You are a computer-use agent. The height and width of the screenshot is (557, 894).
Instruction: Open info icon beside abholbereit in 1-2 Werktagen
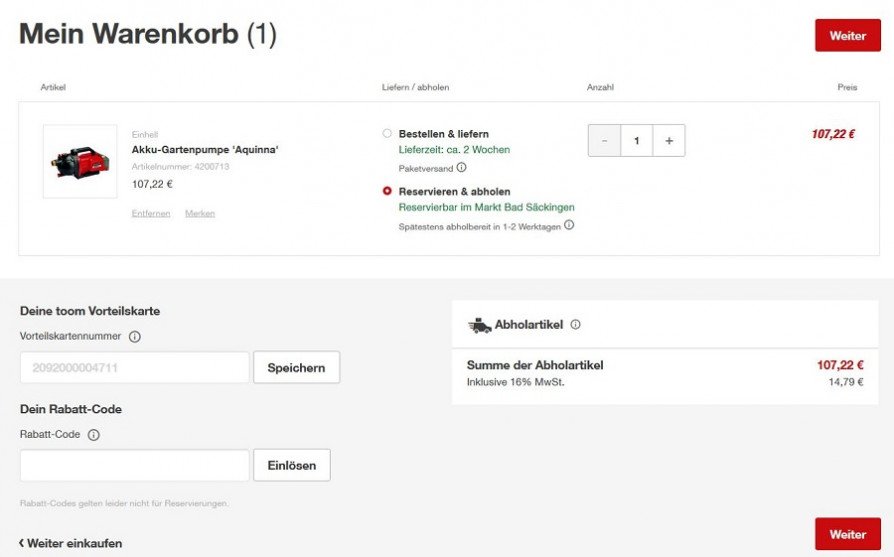(569, 225)
